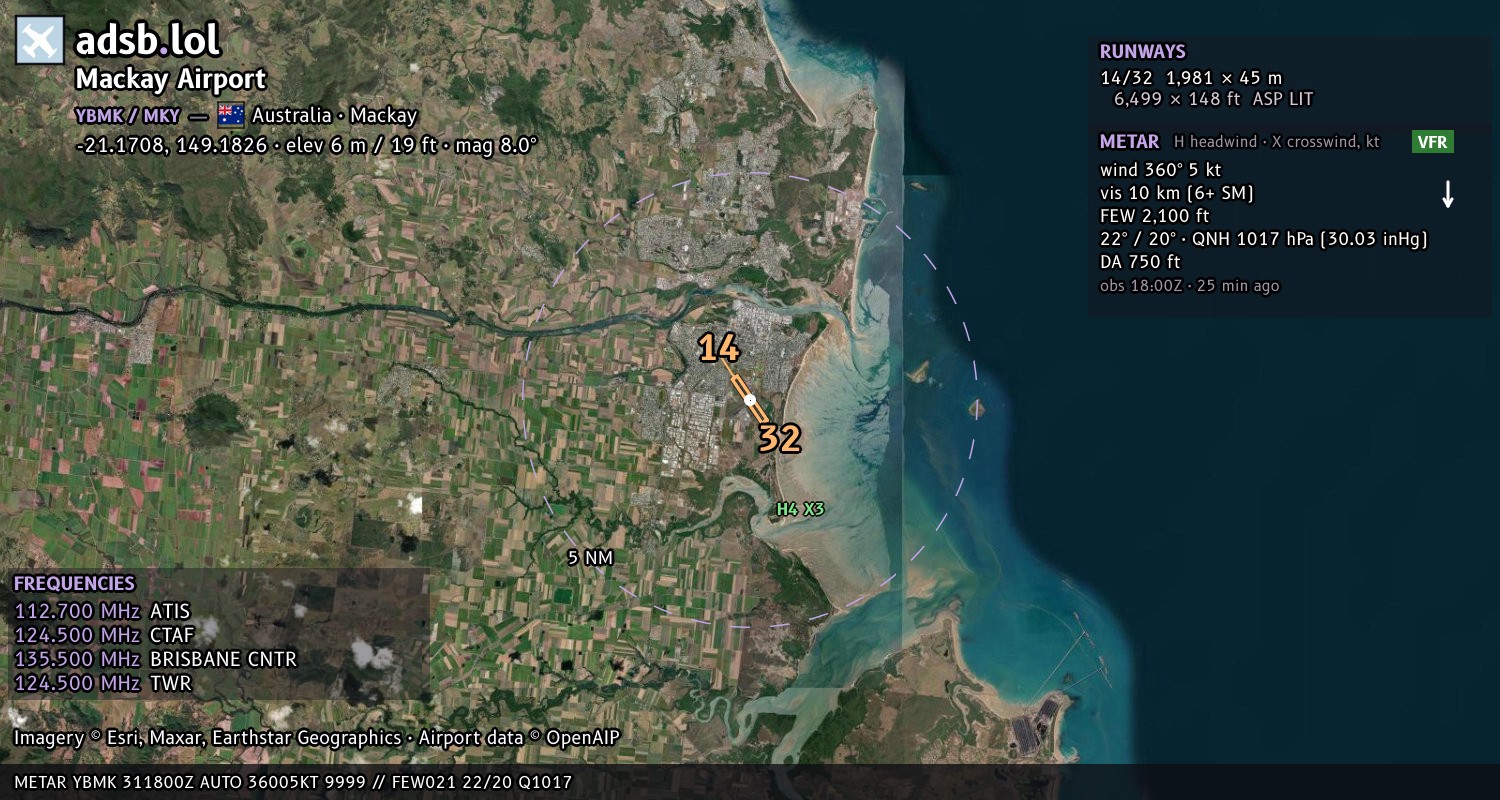Click the YBMK / MKY airport code
The image size is (1500, 800).
(128, 115)
